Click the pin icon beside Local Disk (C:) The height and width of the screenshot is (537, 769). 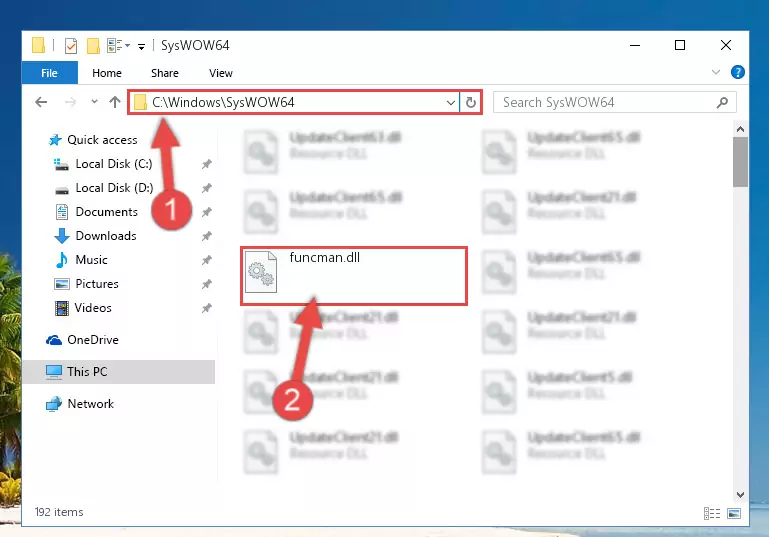click(206, 164)
